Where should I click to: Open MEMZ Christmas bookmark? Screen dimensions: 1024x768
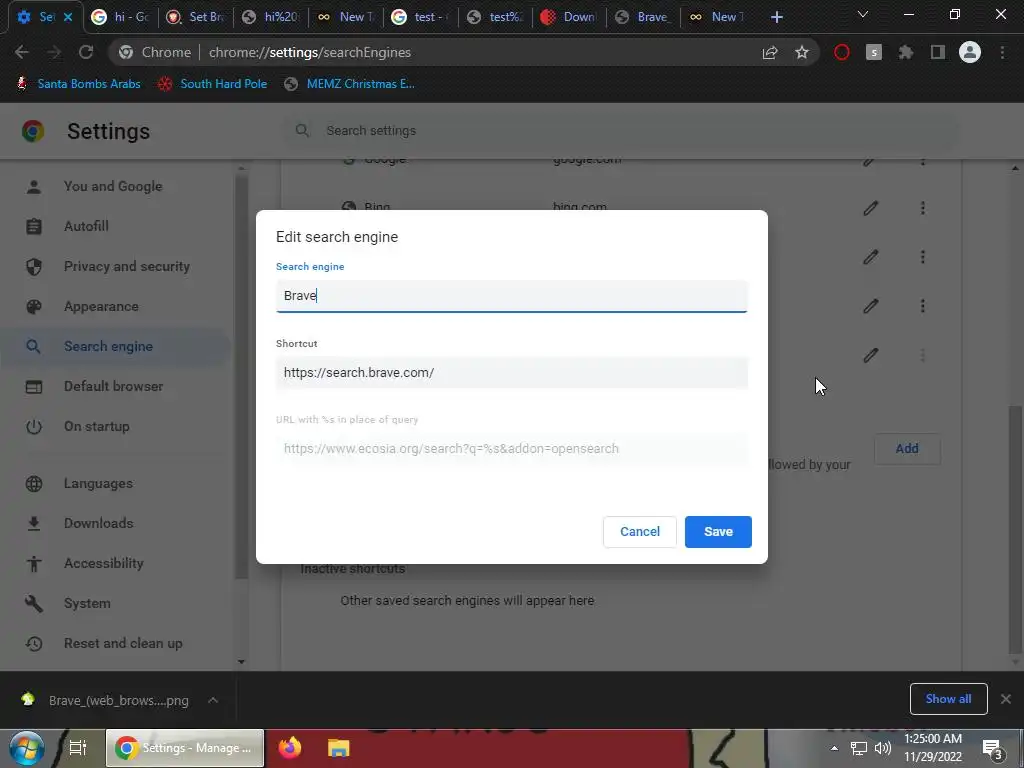tap(349, 84)
